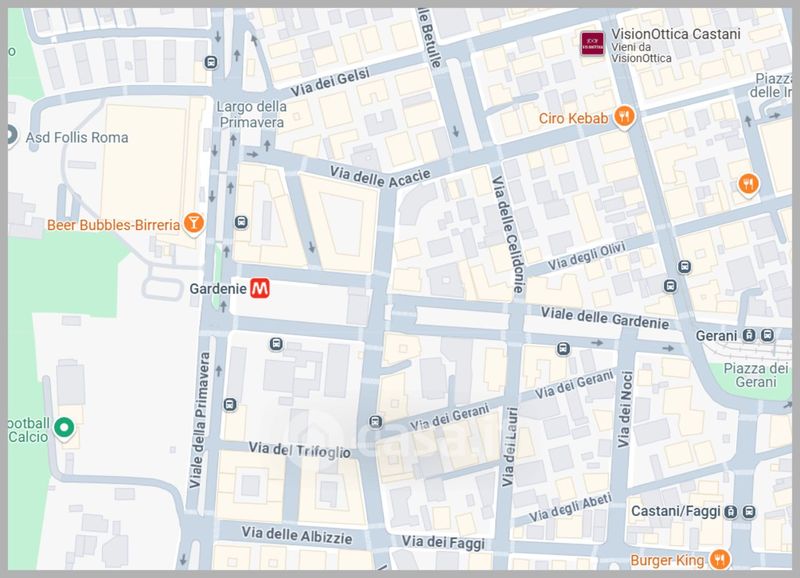Viewport: 800px width, 578px height.
Task: Select the Gerani tram stop icon
Action: coord(748,335)
